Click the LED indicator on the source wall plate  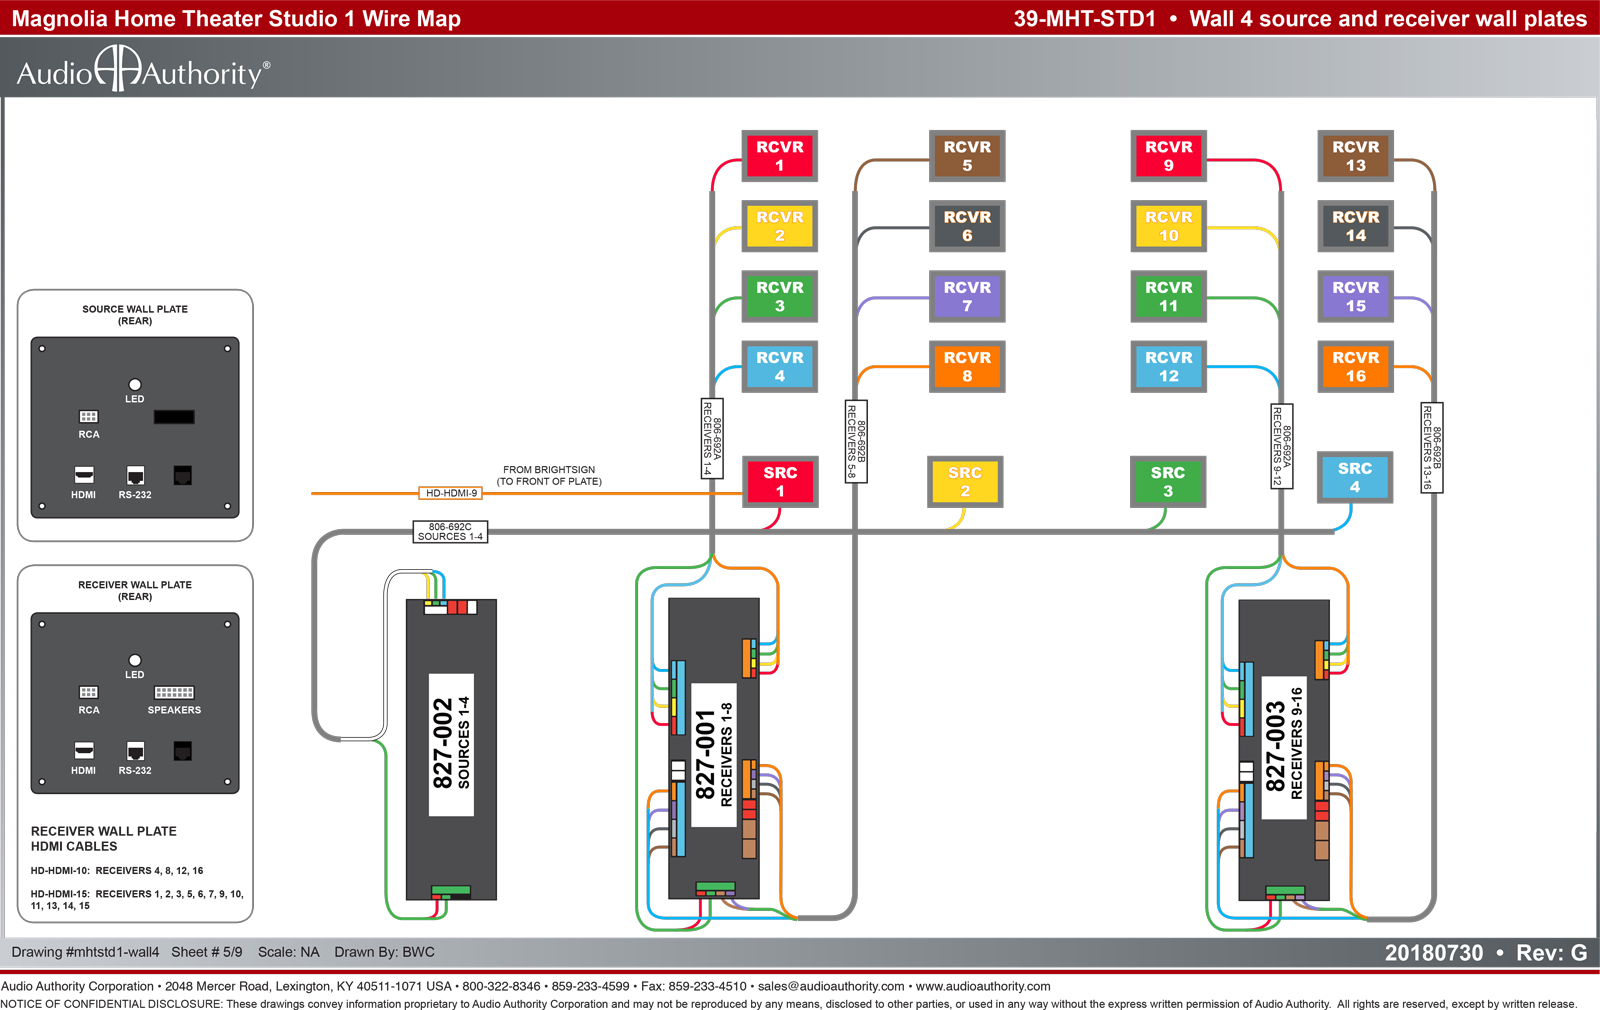click(135, 385)
